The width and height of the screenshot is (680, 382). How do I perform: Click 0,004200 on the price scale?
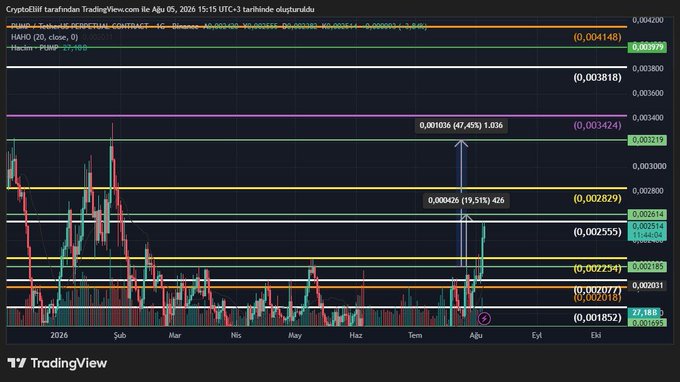click(x=647, y=20)
